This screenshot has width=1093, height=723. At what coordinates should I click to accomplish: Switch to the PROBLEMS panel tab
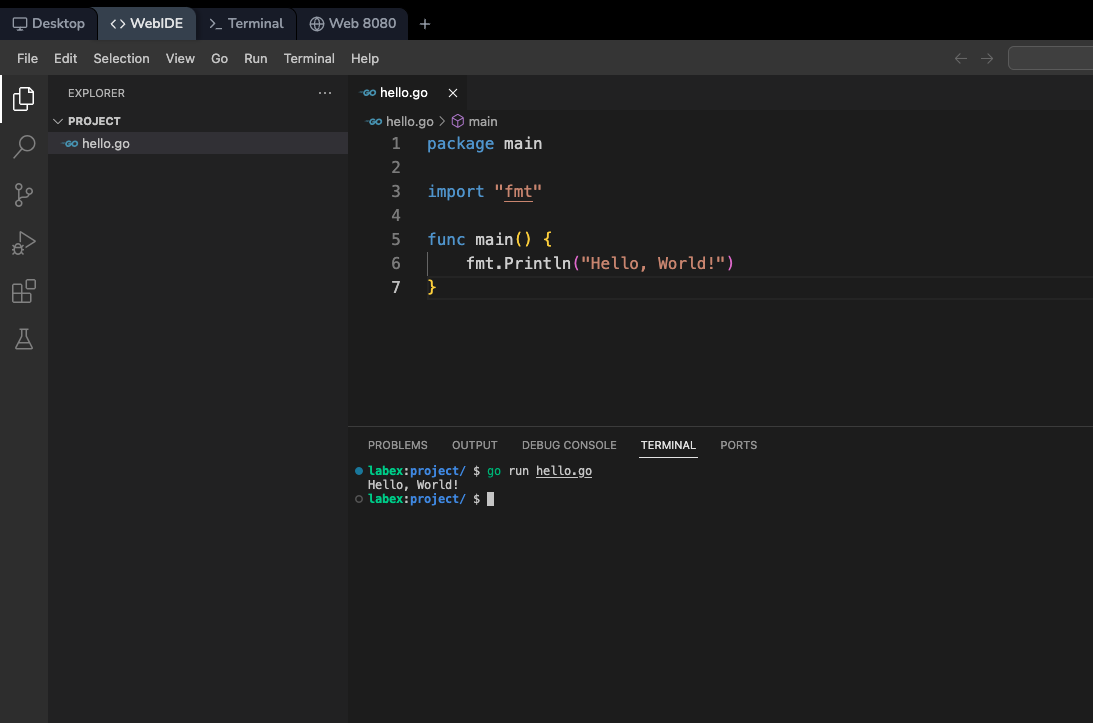click(397, 445)
